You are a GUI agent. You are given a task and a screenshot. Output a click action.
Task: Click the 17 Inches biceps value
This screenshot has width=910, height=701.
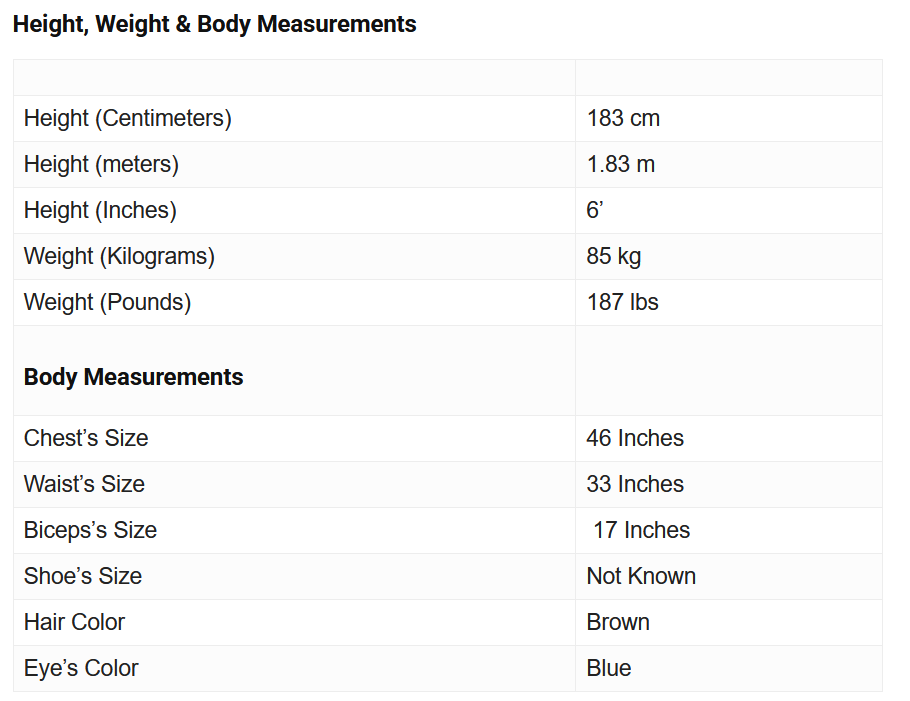coord(641,530)
